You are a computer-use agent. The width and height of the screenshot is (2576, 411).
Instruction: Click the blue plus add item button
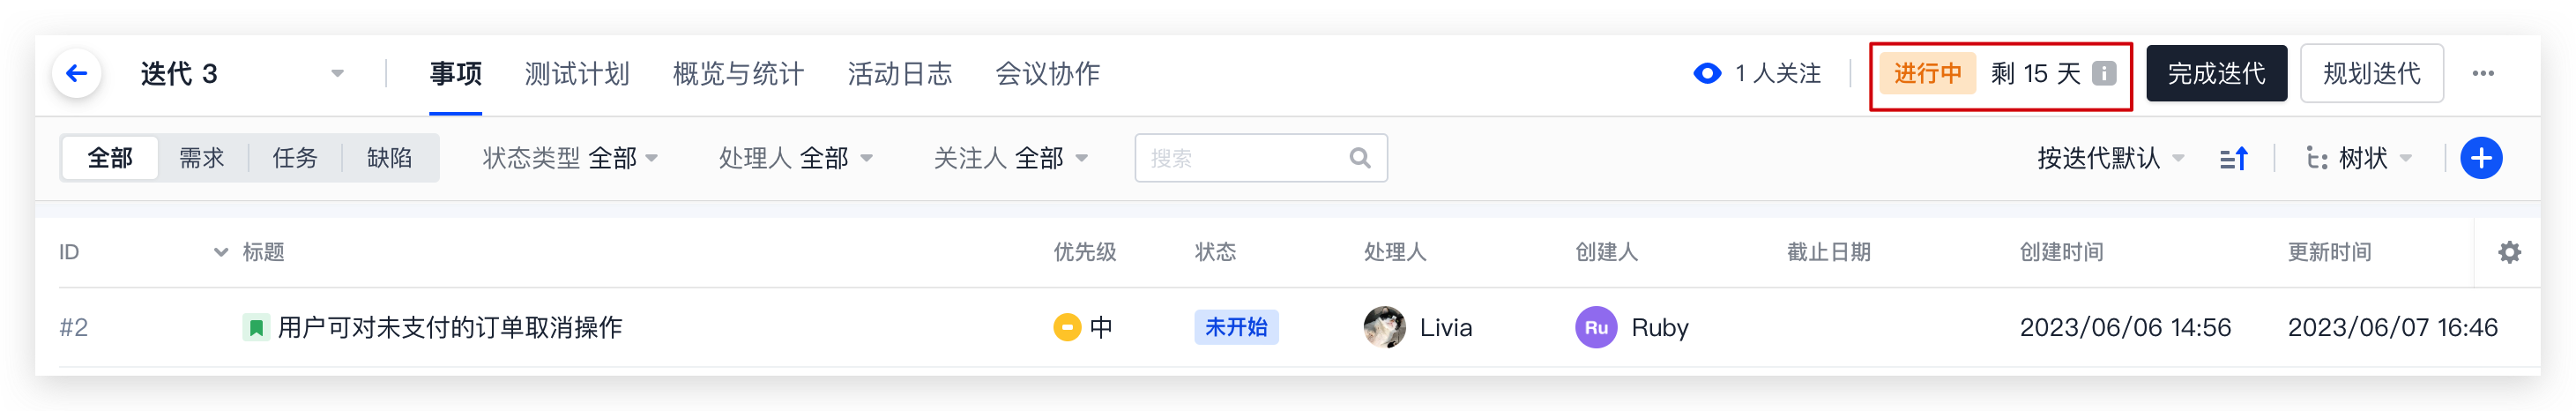coord(2481,158)
